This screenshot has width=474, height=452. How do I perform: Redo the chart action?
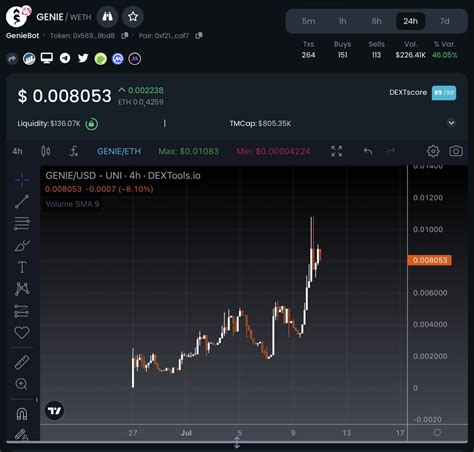point(391,151)
